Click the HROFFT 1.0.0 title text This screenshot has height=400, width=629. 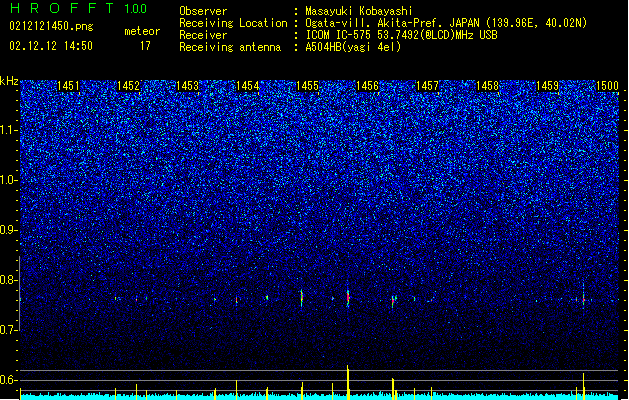pyautogui.click(x=79, y=8)
